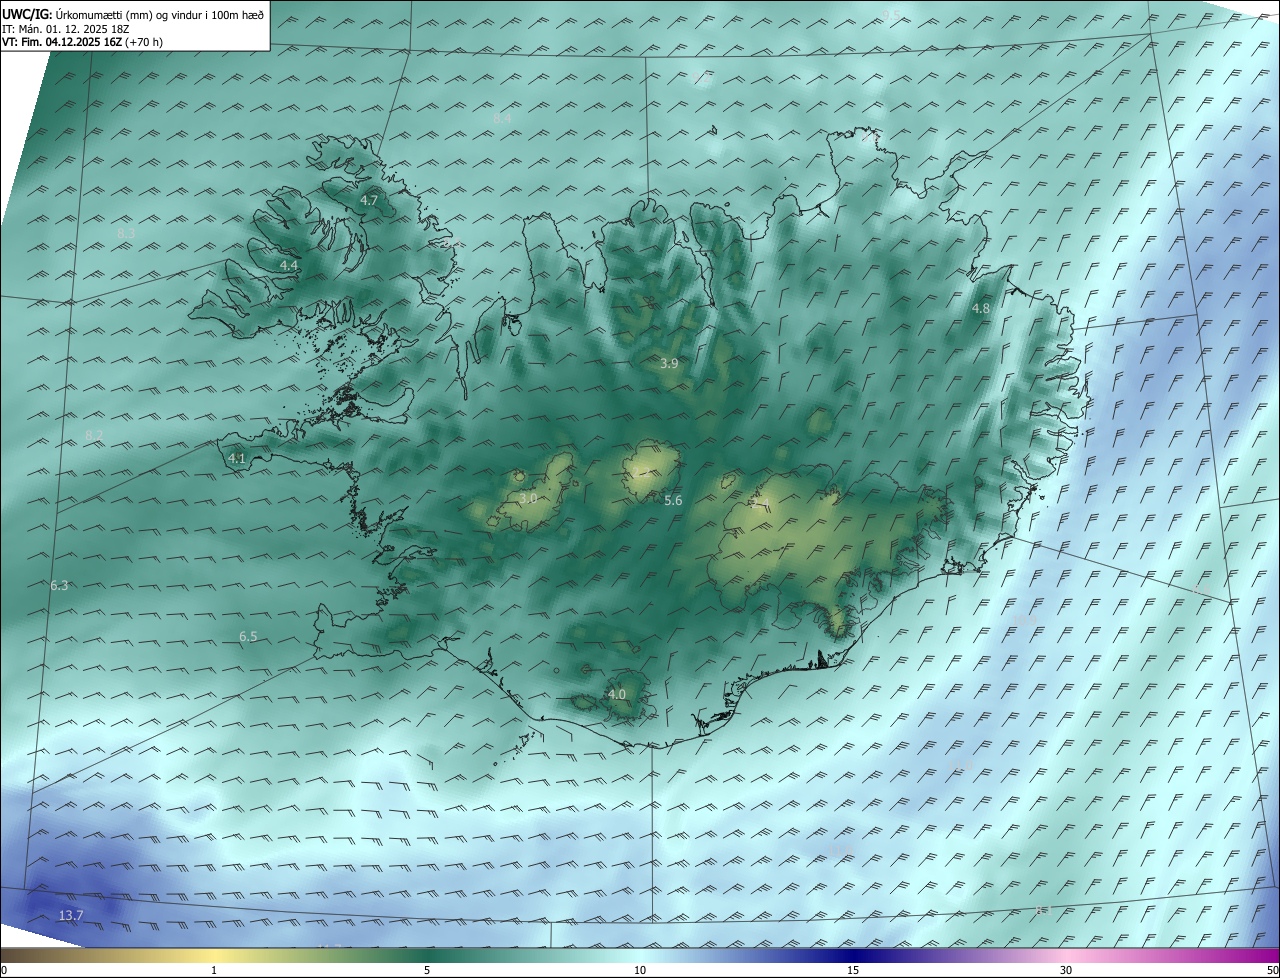Click the 4.1 value label on Snæfellsnes
The image size is (1280, 978).
[x=237, y=458]
